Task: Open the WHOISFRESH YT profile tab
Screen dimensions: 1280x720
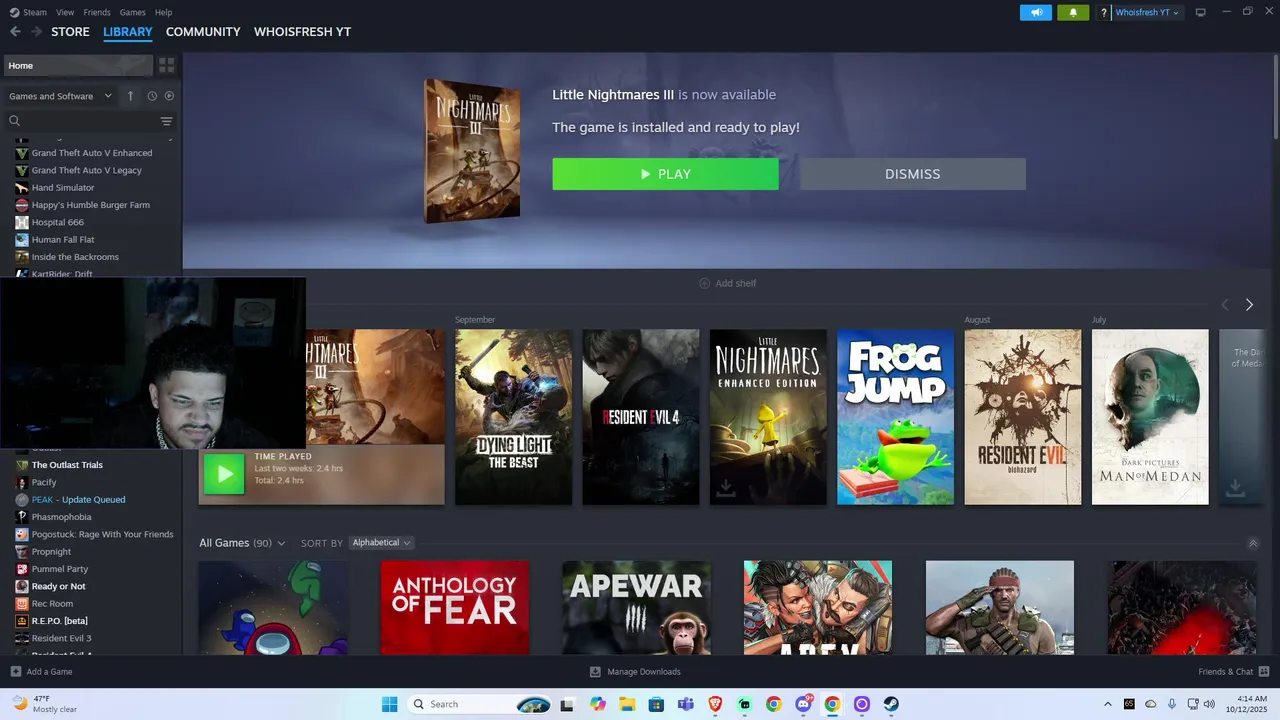Action: (302, 32)
